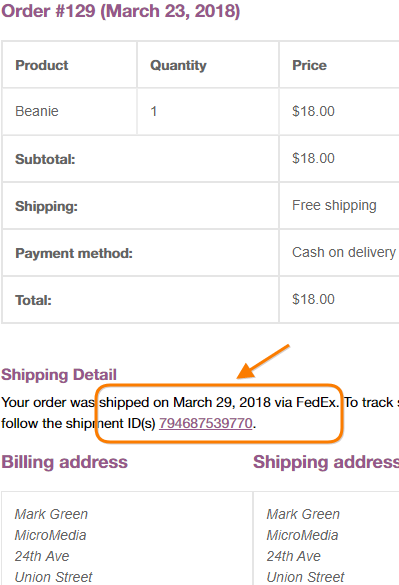Image resolution: width=399 pixels, height=585 pixels.
Task: Open tracking link 794687539770
Action: point(206,423)
